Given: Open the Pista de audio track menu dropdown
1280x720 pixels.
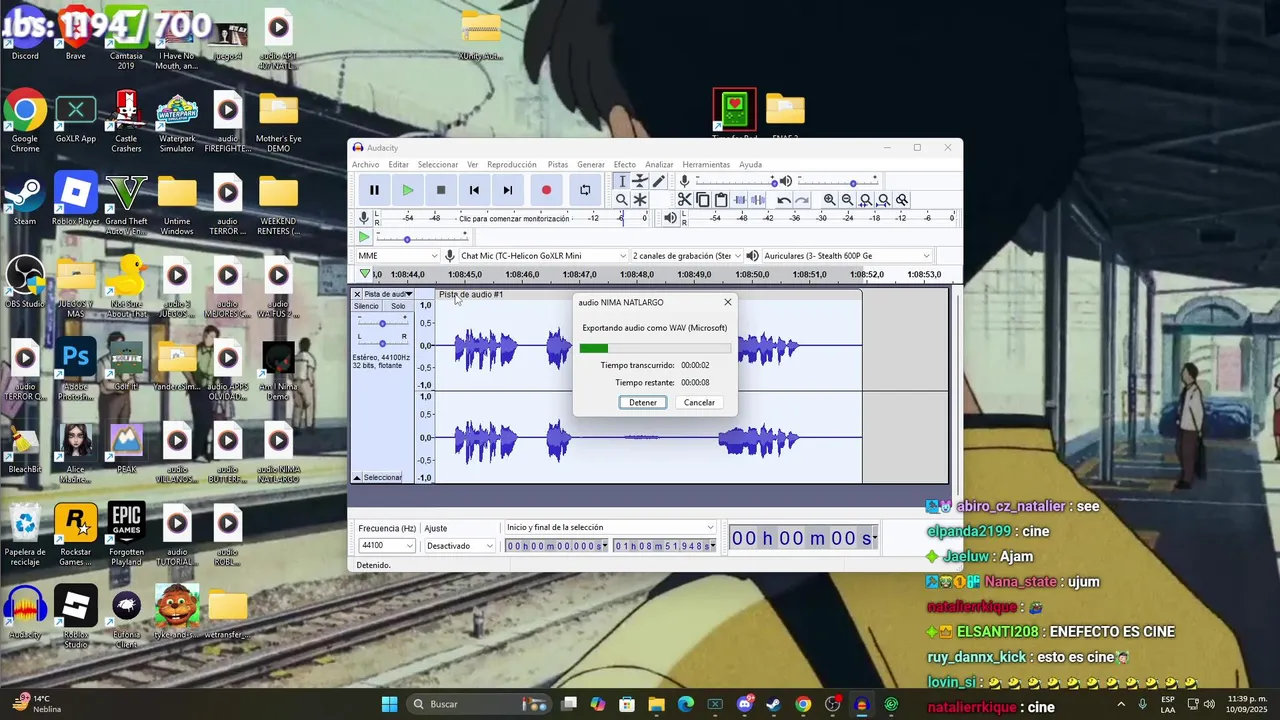Looking at the screenshot, I should pos(388,294).
